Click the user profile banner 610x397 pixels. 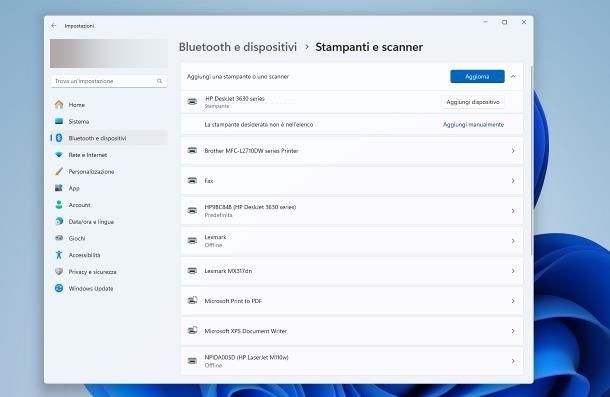109,53
